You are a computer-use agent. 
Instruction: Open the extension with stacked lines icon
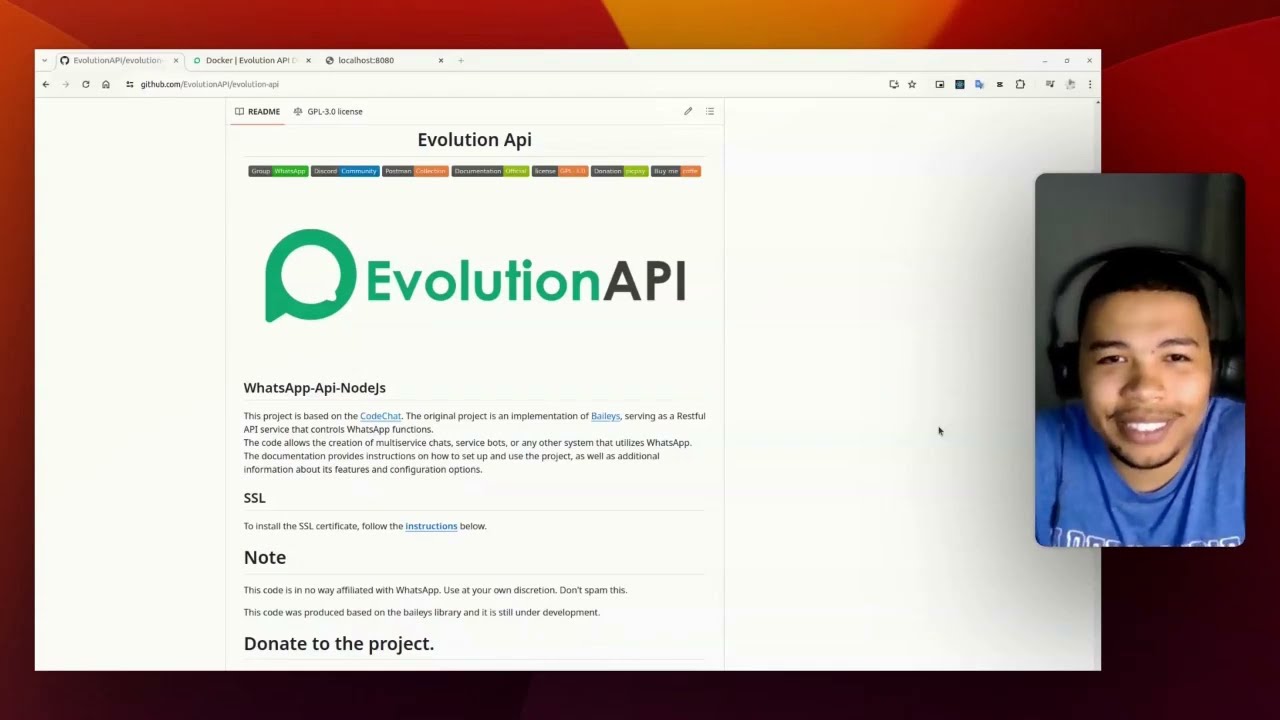coord(999,84)
